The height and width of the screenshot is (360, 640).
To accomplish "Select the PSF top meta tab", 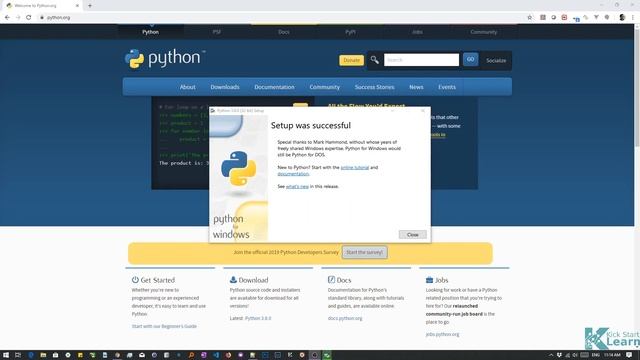I will pos(217,32).
